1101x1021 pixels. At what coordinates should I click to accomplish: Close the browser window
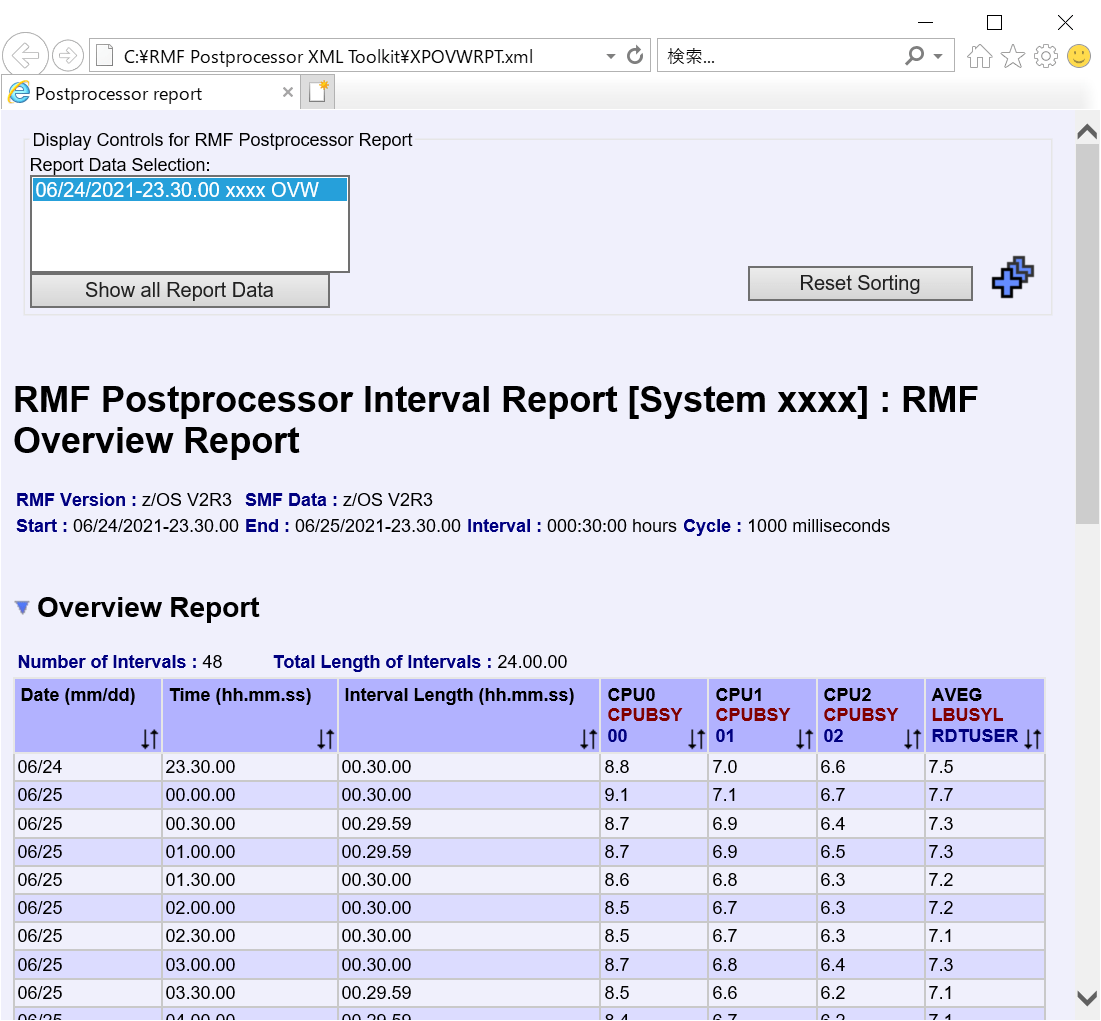click(x=1065, y=22)
